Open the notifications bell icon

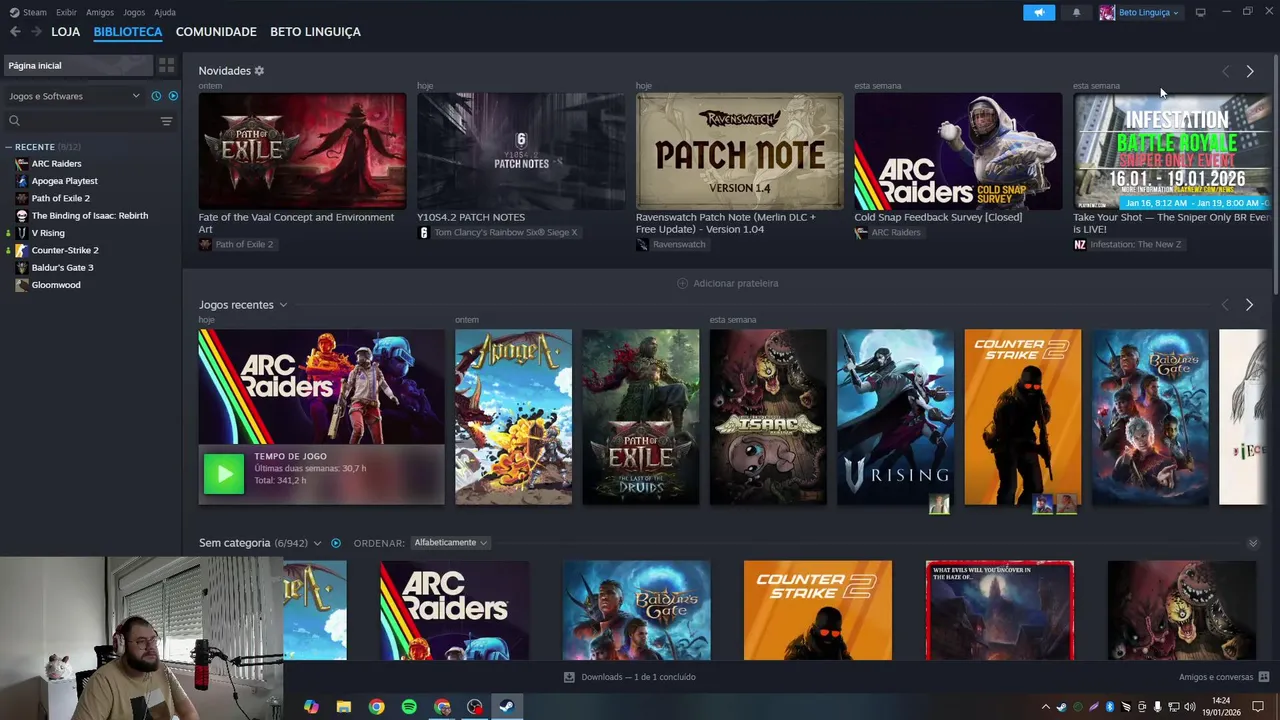point(1076,12)
